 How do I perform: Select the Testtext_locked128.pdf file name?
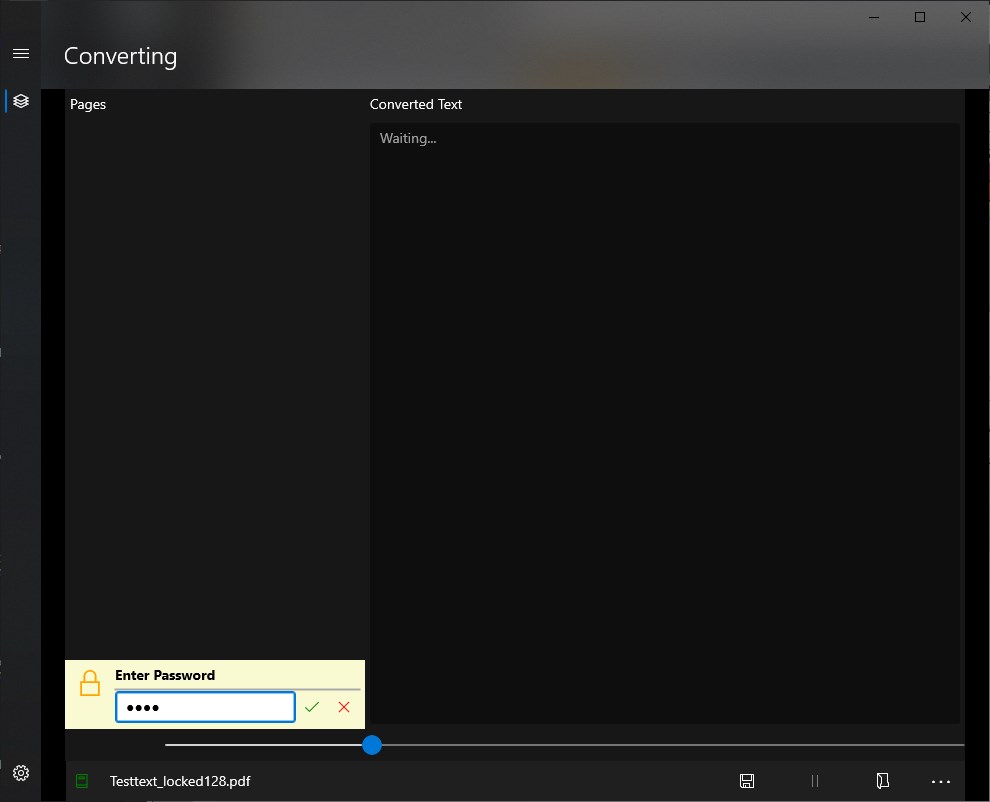pyautogui.click(x=180, y=781)
